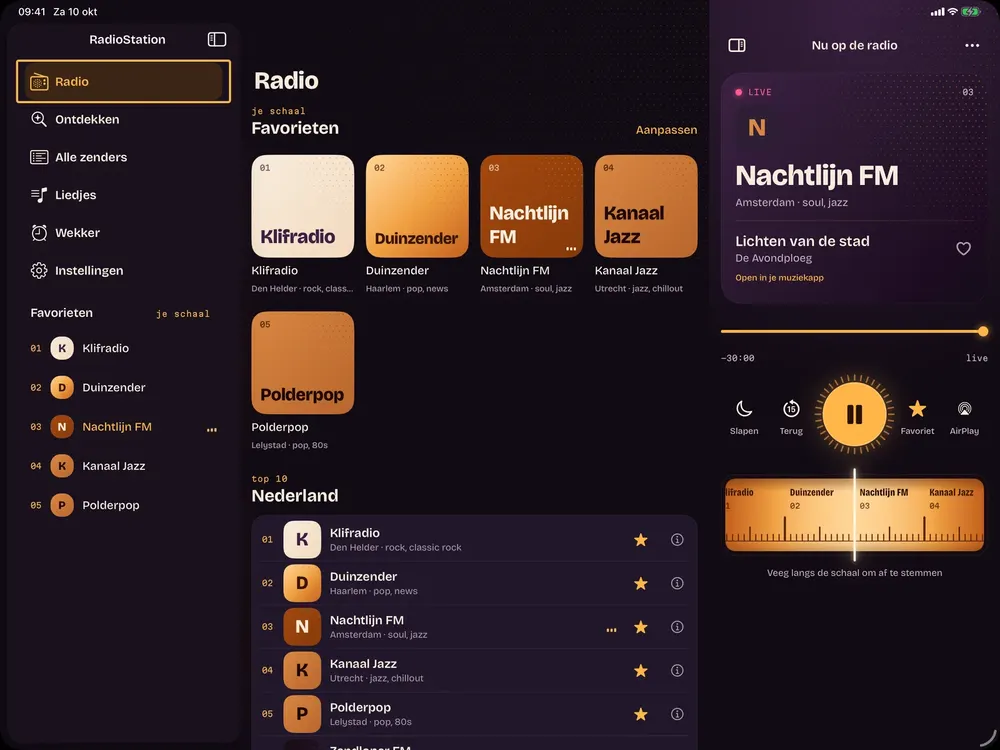Tune to Duinzender on the dial scale
Viewport: 1000px width, 750px height.
pyautogui.click(x=811, y=499)
